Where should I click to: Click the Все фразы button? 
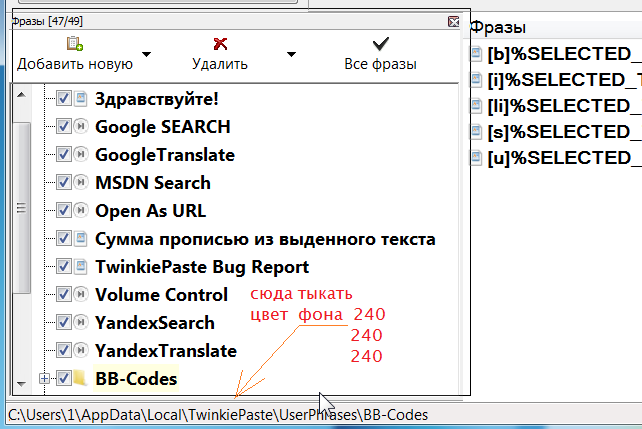[381, 54]
